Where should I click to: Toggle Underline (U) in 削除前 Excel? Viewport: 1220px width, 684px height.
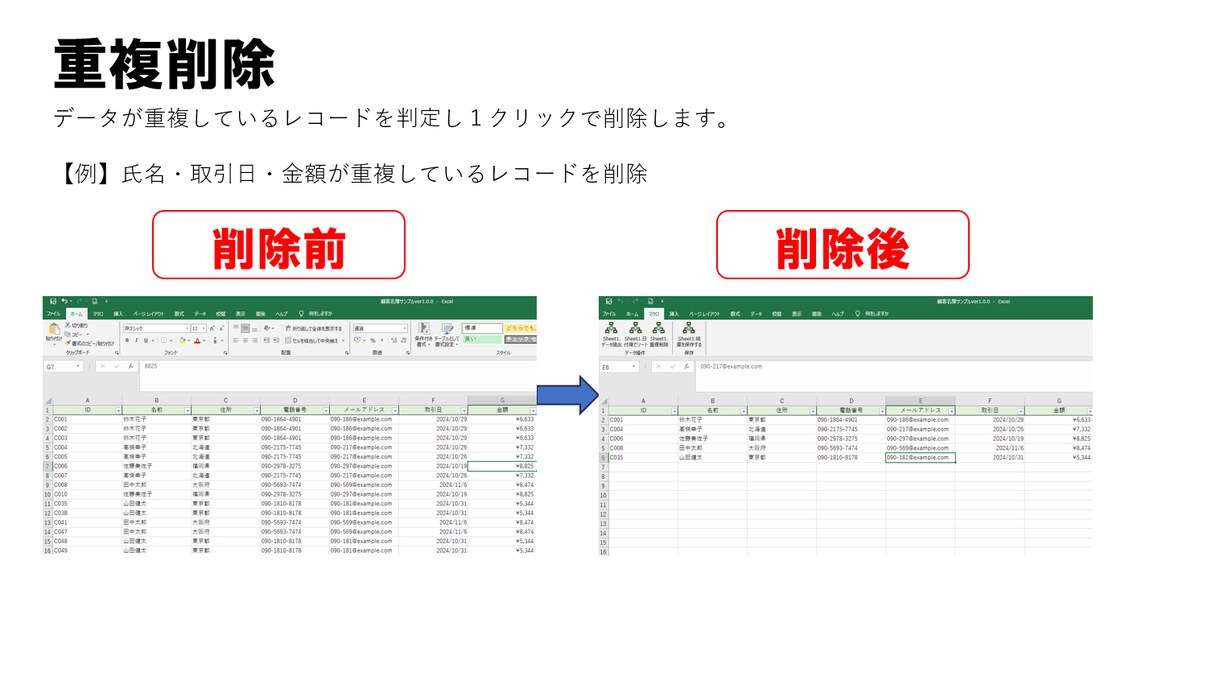(x=145, y=340)
